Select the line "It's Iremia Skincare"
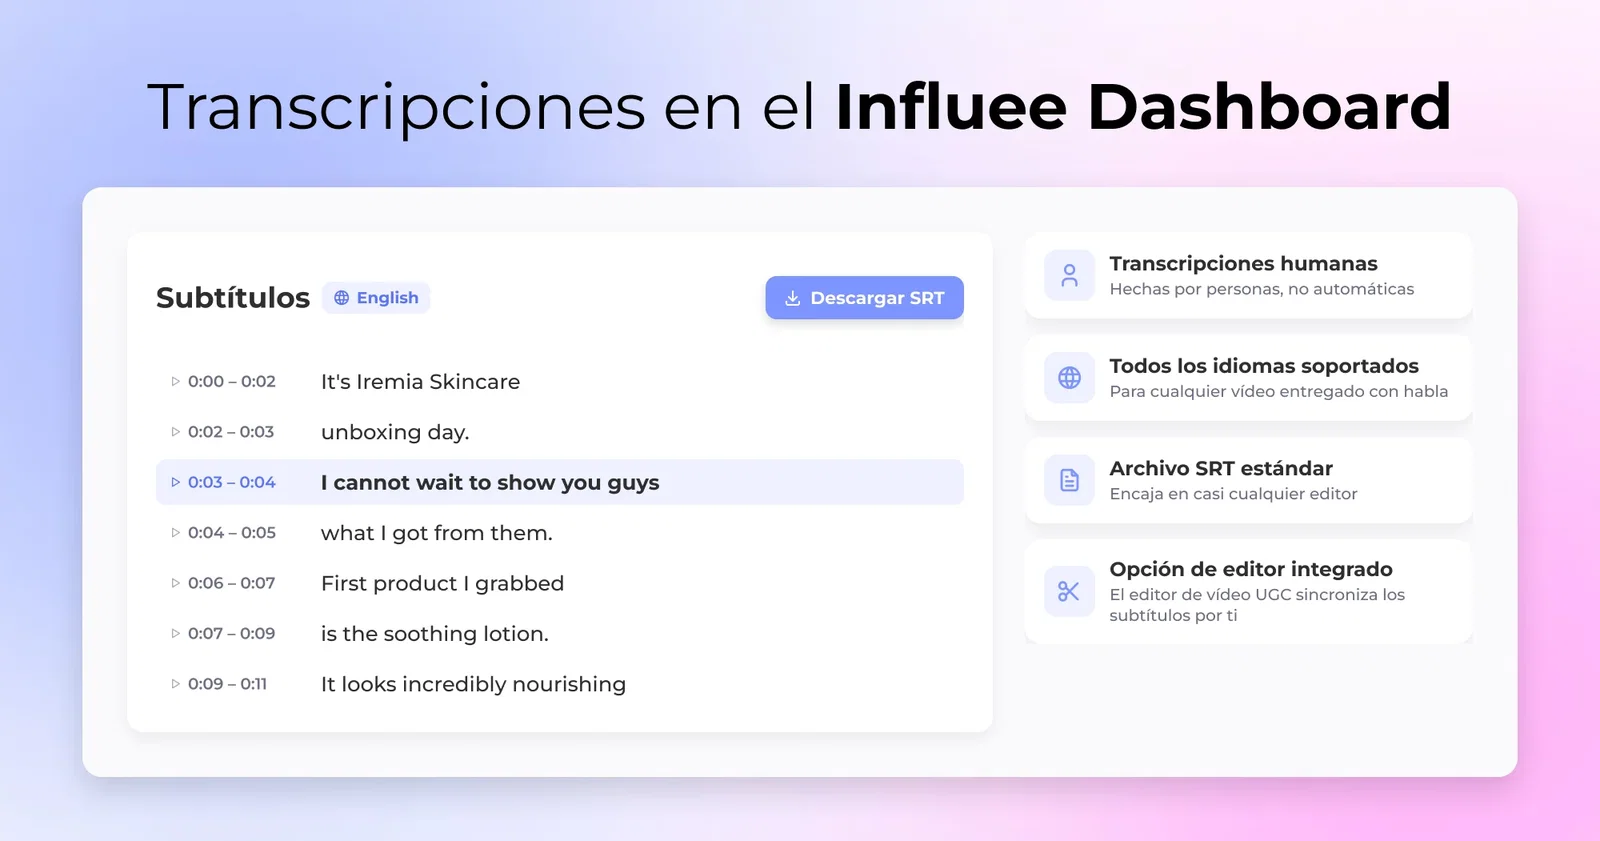The image size is (1600, 841). coord(420,382)
